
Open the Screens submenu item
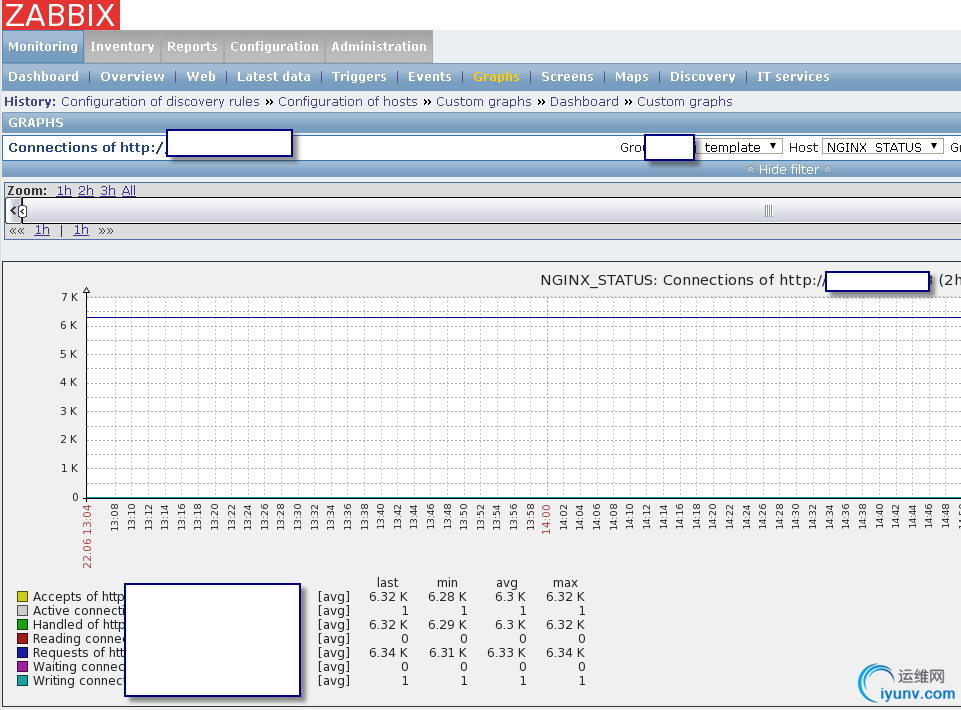567,77
